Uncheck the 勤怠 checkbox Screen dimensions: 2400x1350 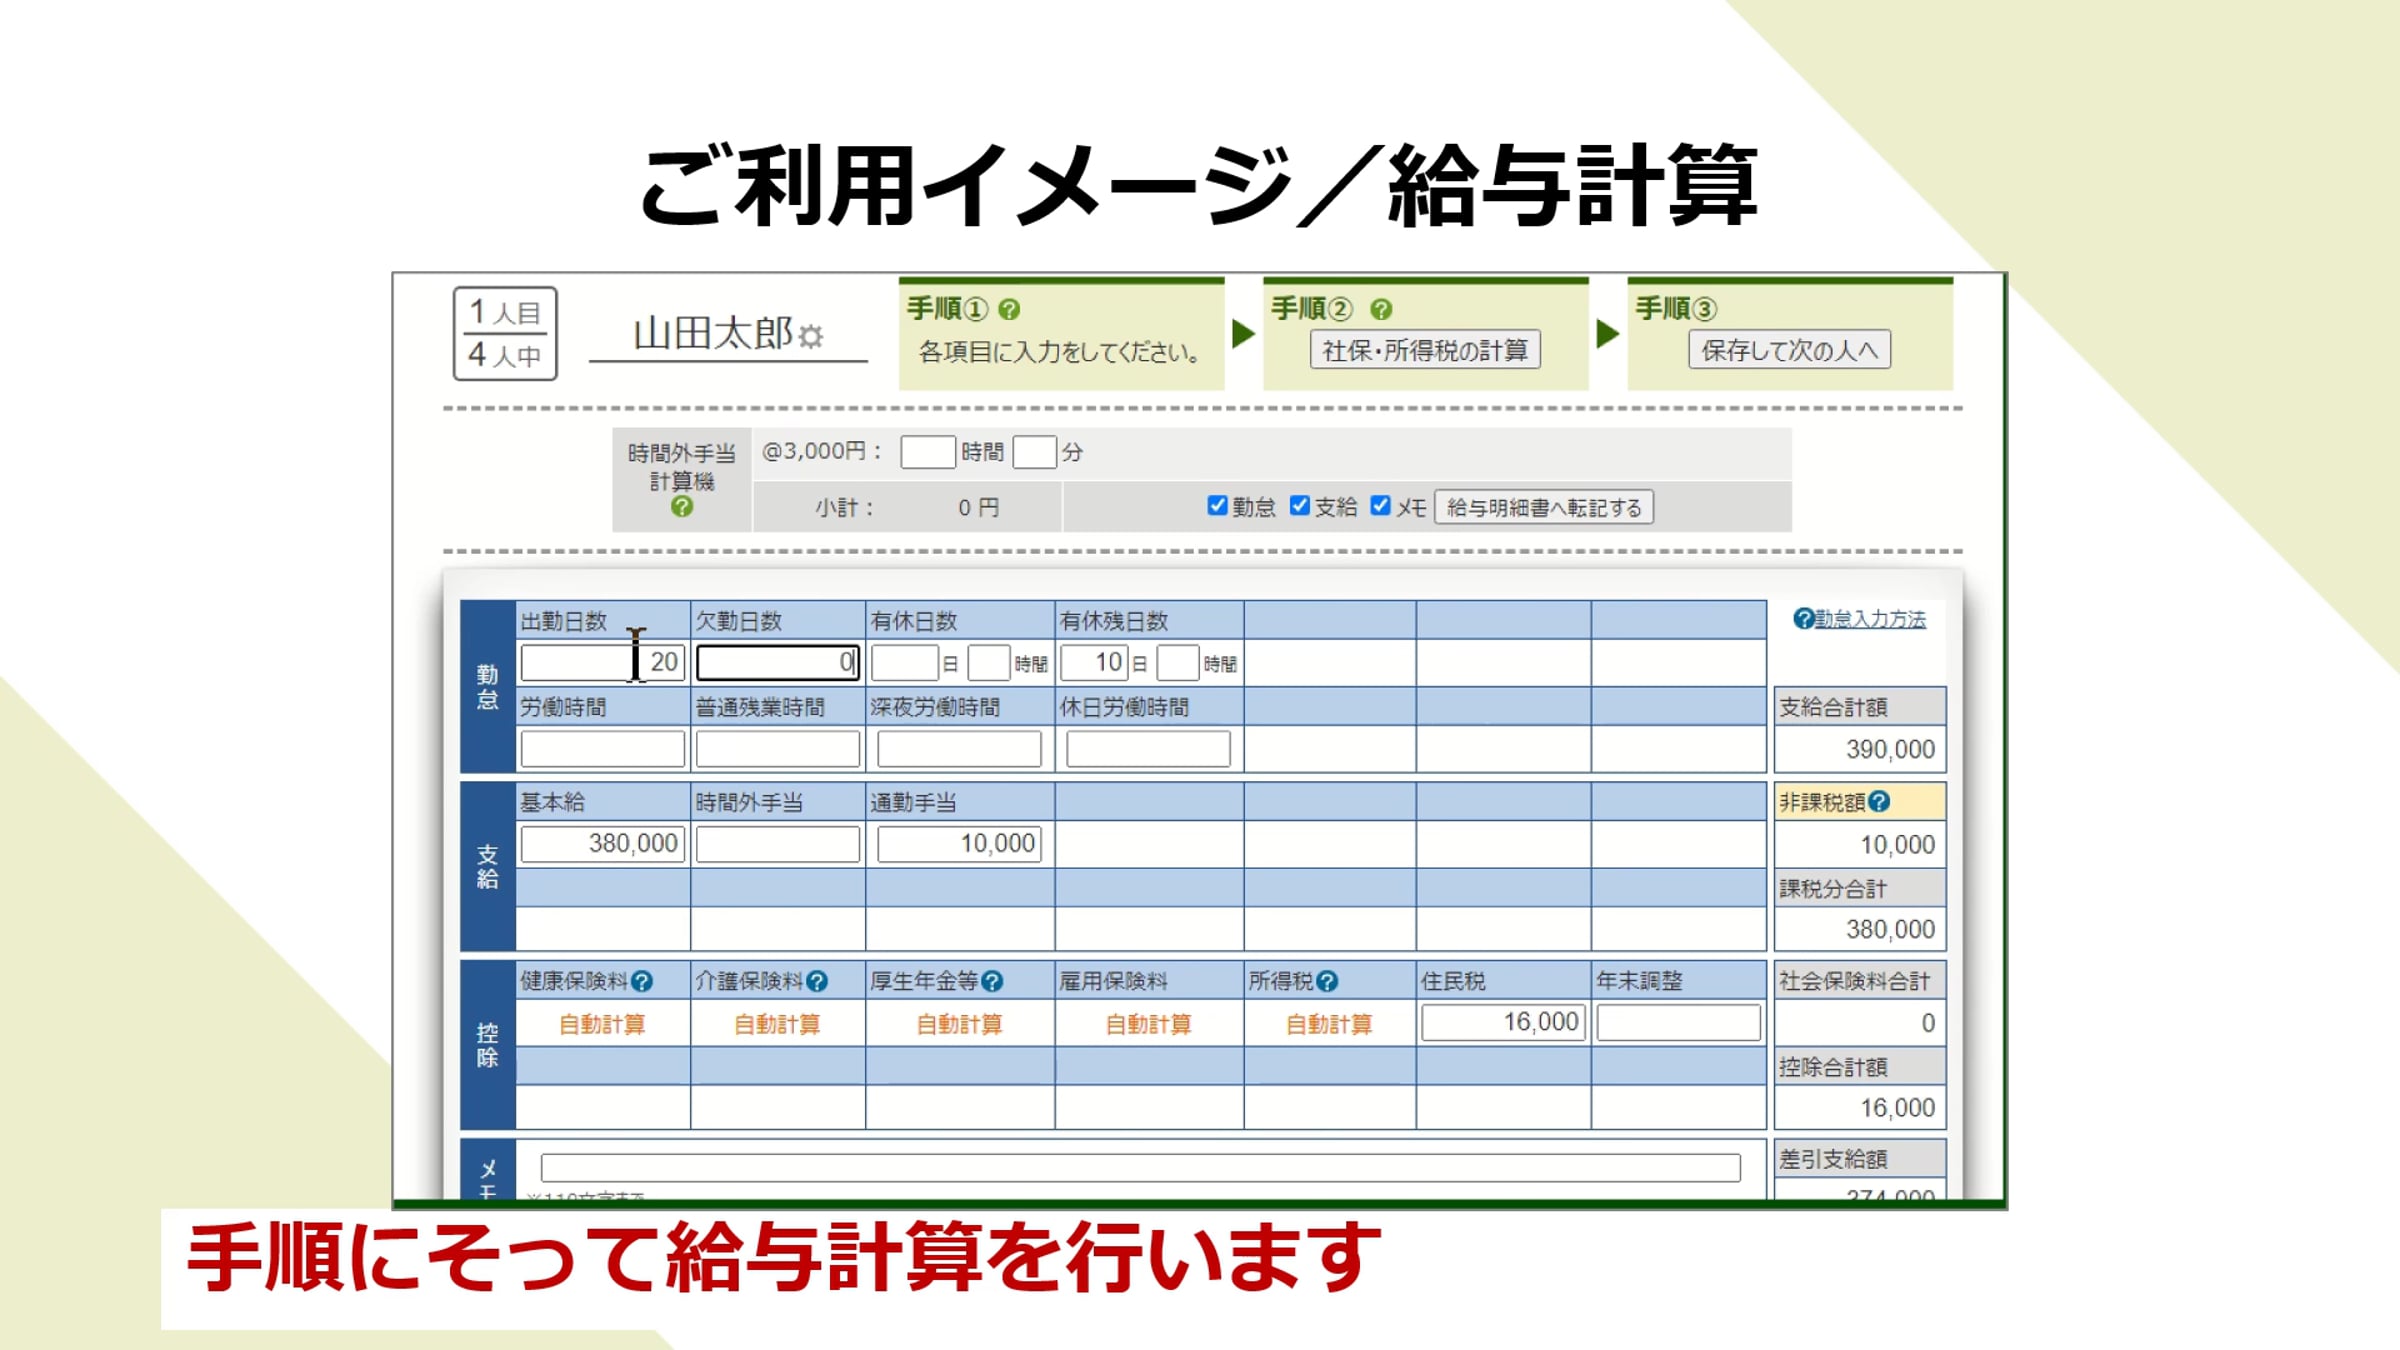coord(1217,506)
